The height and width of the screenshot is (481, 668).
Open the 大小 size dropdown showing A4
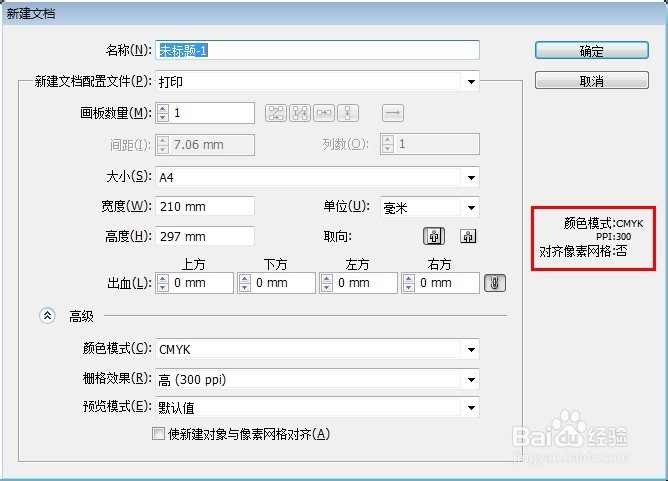(317, 177)
